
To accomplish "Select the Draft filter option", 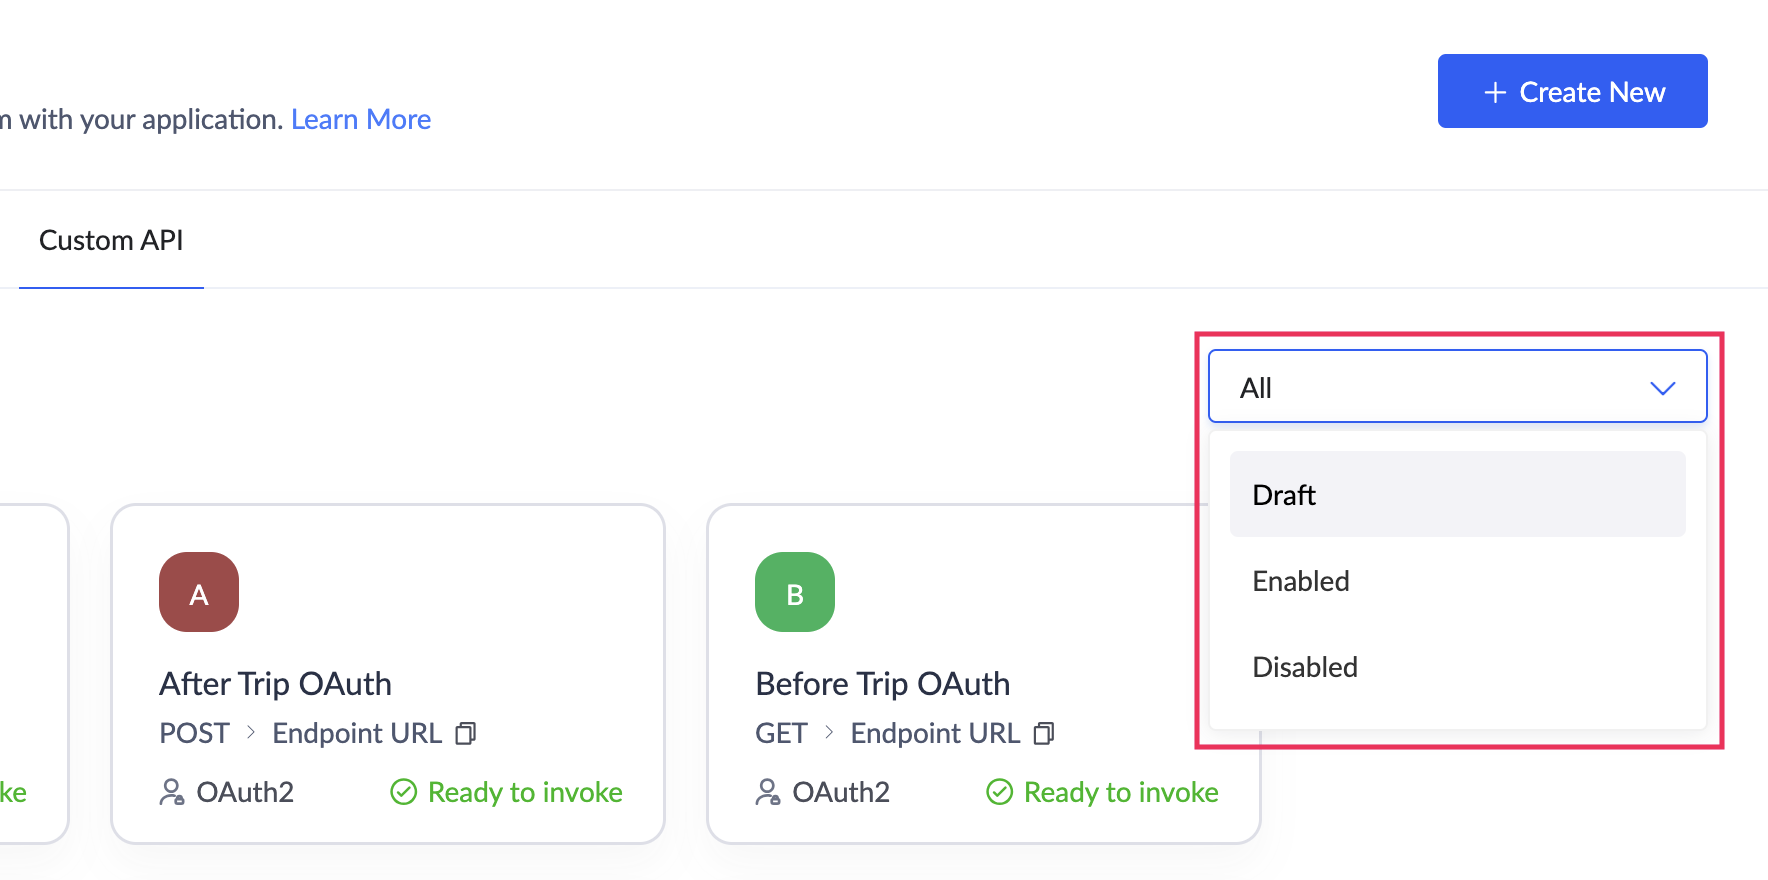I will coord(1457,495).
